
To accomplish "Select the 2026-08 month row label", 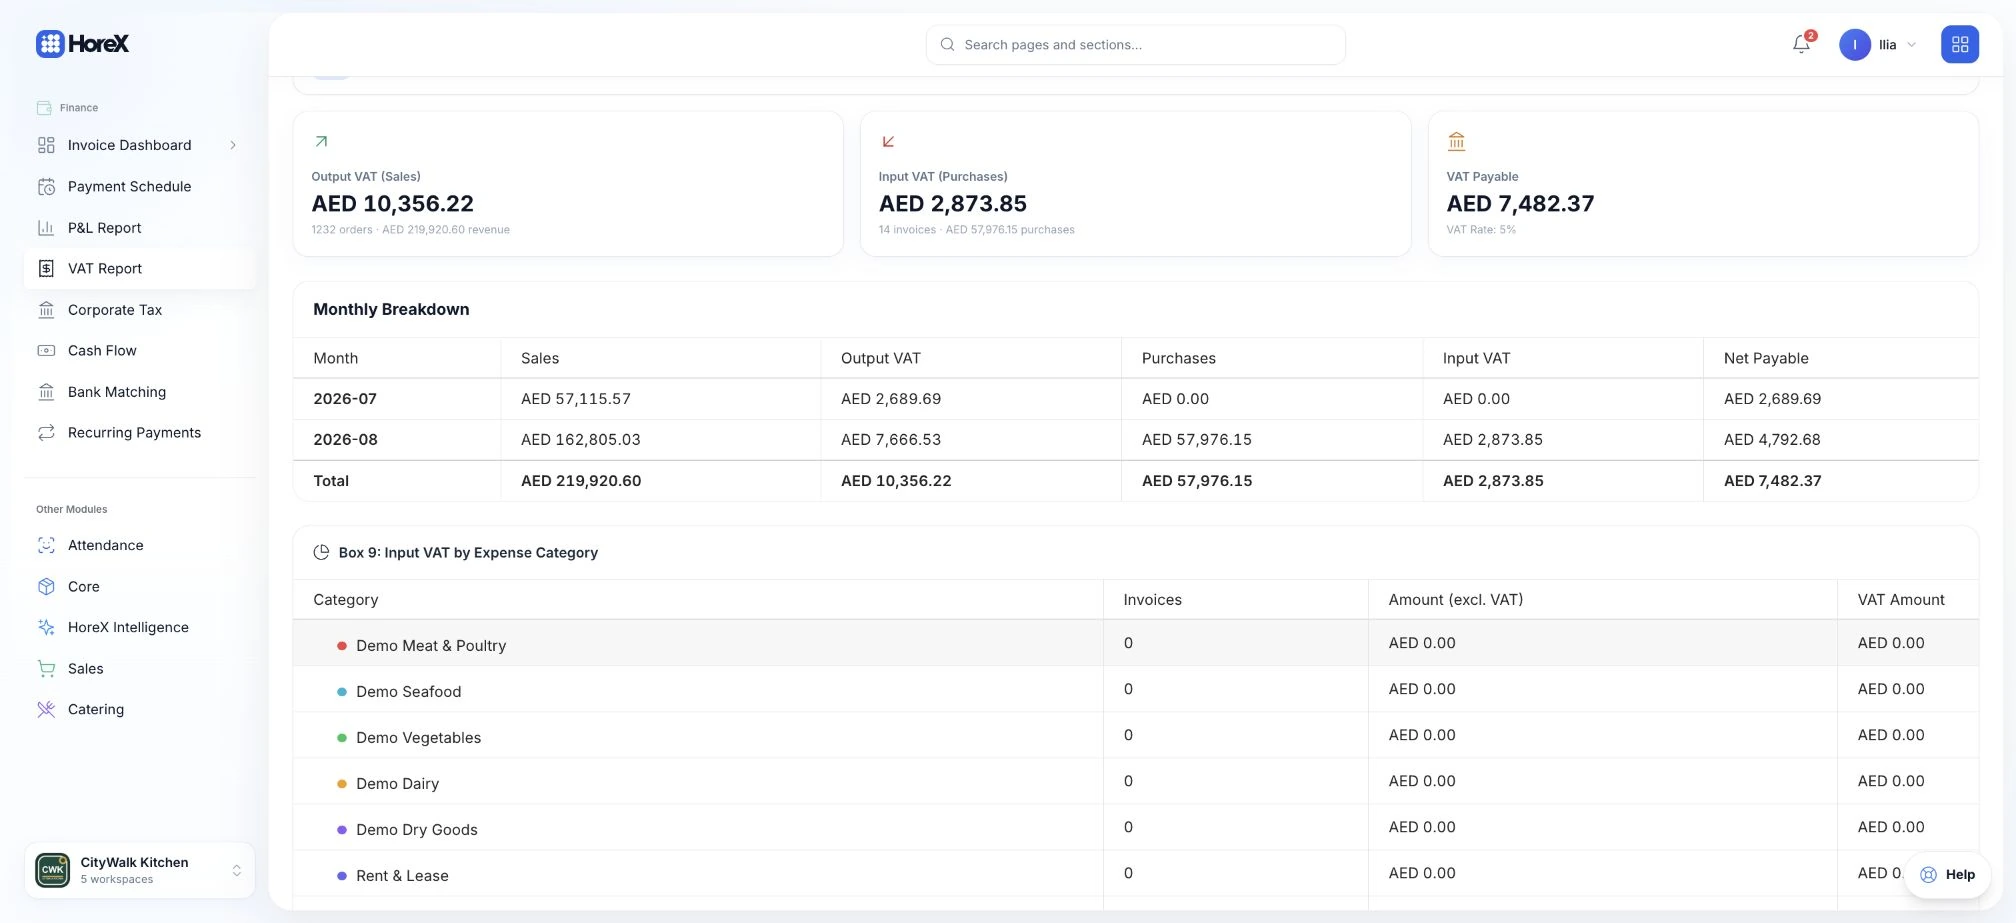I will pos(345,440).
